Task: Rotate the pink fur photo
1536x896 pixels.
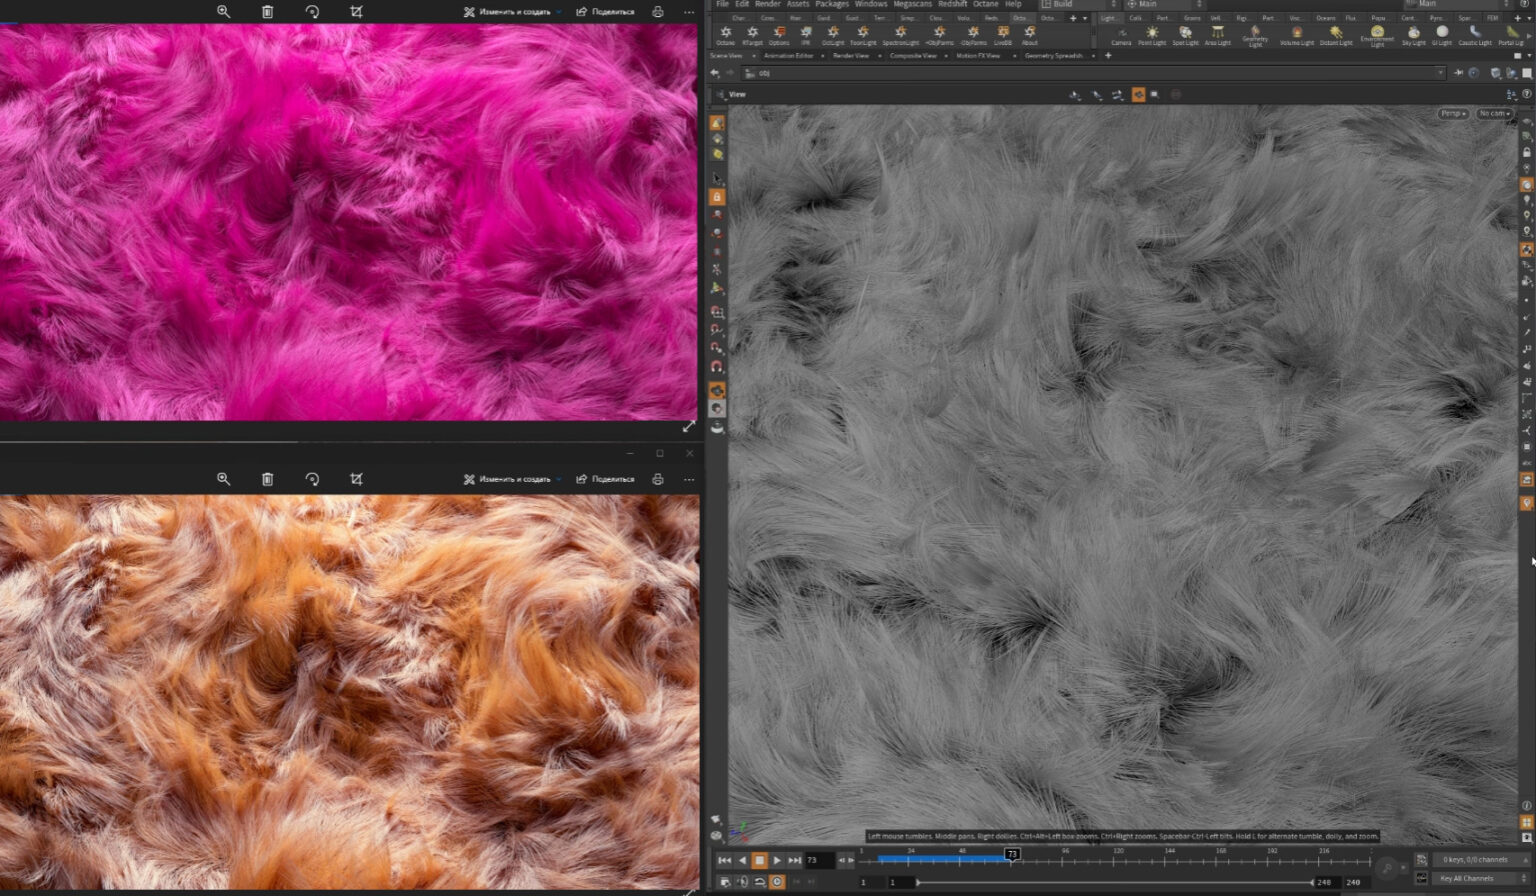Action: tap(312, 12)
